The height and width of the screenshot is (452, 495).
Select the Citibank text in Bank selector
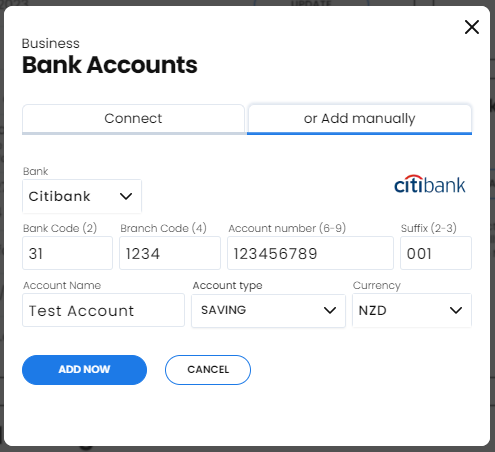coord(59,196)
